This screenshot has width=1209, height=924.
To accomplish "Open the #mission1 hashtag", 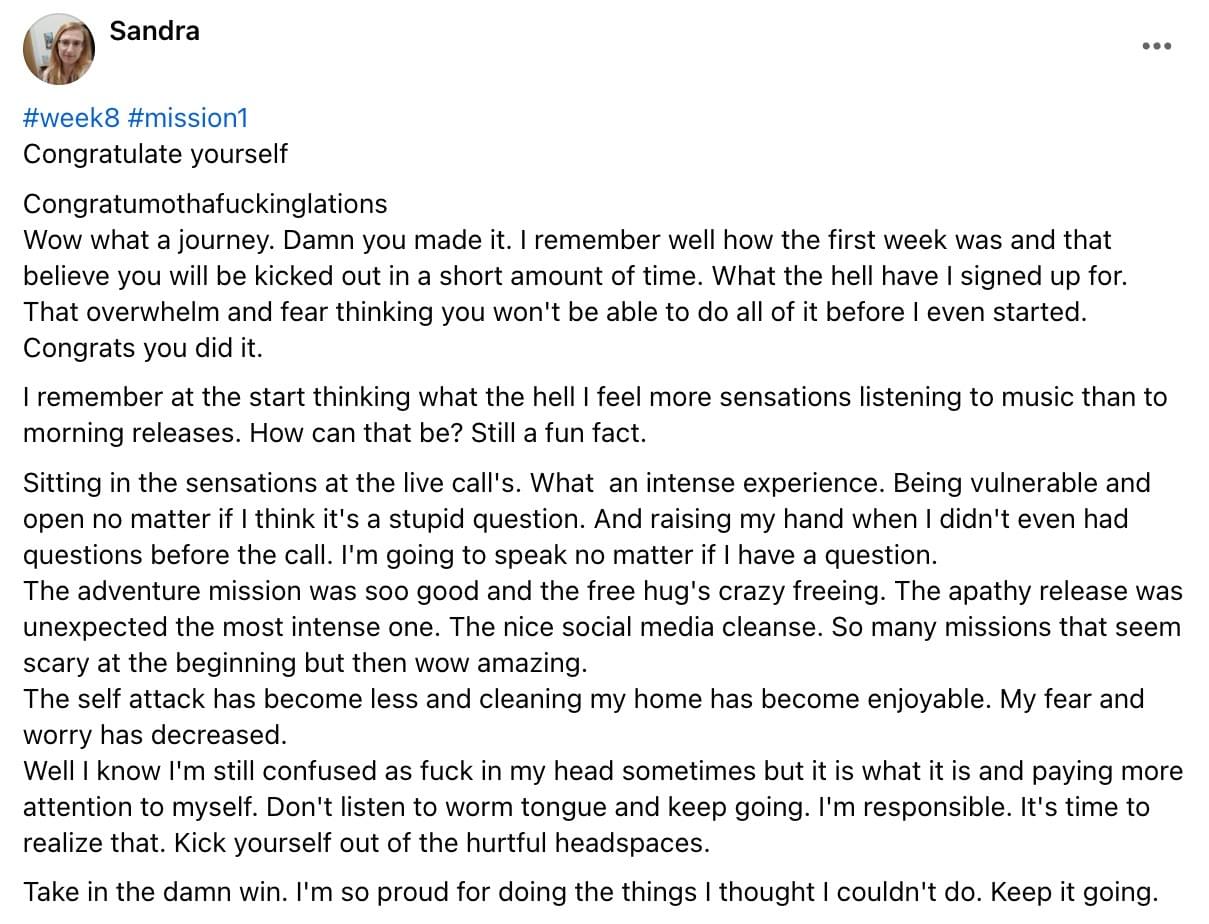I will pos(188,118).
